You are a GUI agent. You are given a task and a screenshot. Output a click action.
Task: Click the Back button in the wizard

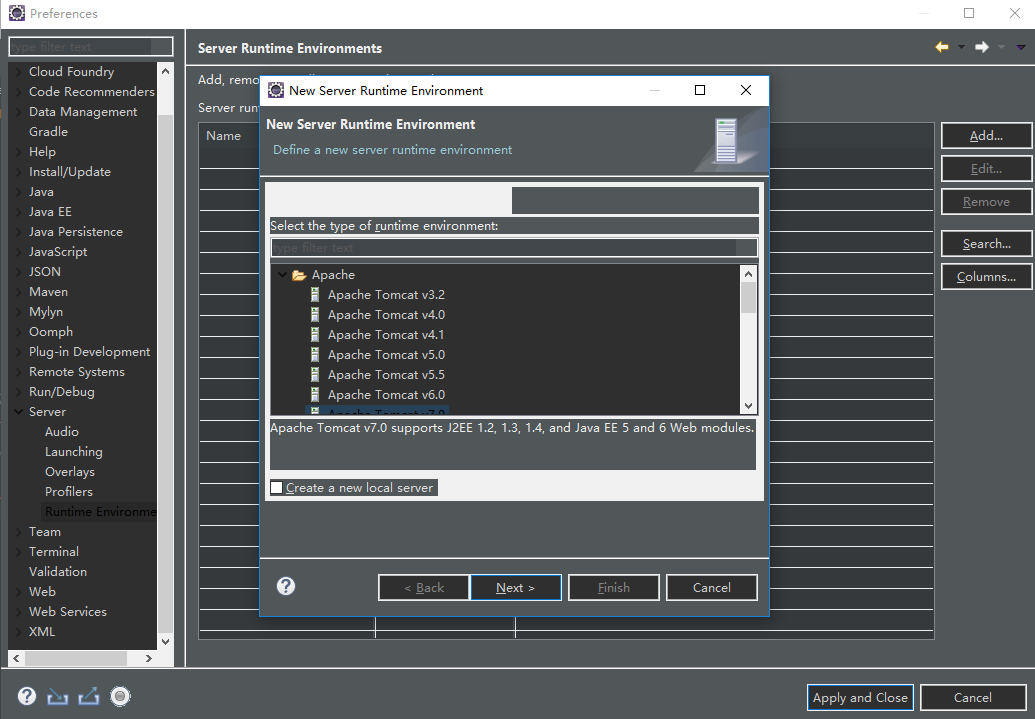click(x=424, y=587)
